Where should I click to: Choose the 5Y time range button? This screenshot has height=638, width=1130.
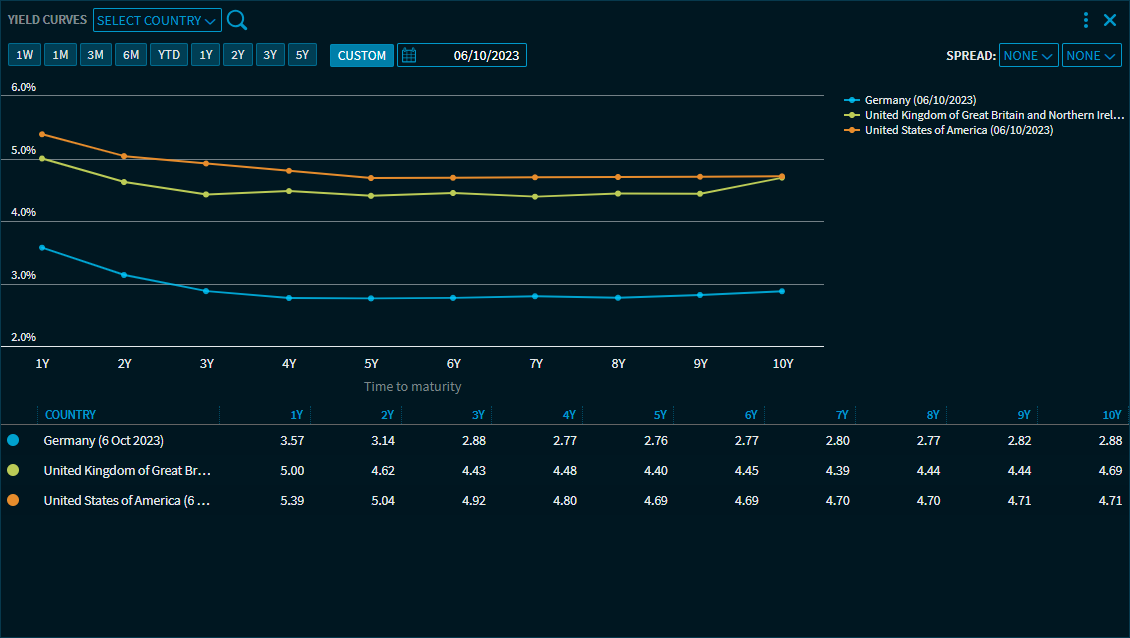coord(302,55)
